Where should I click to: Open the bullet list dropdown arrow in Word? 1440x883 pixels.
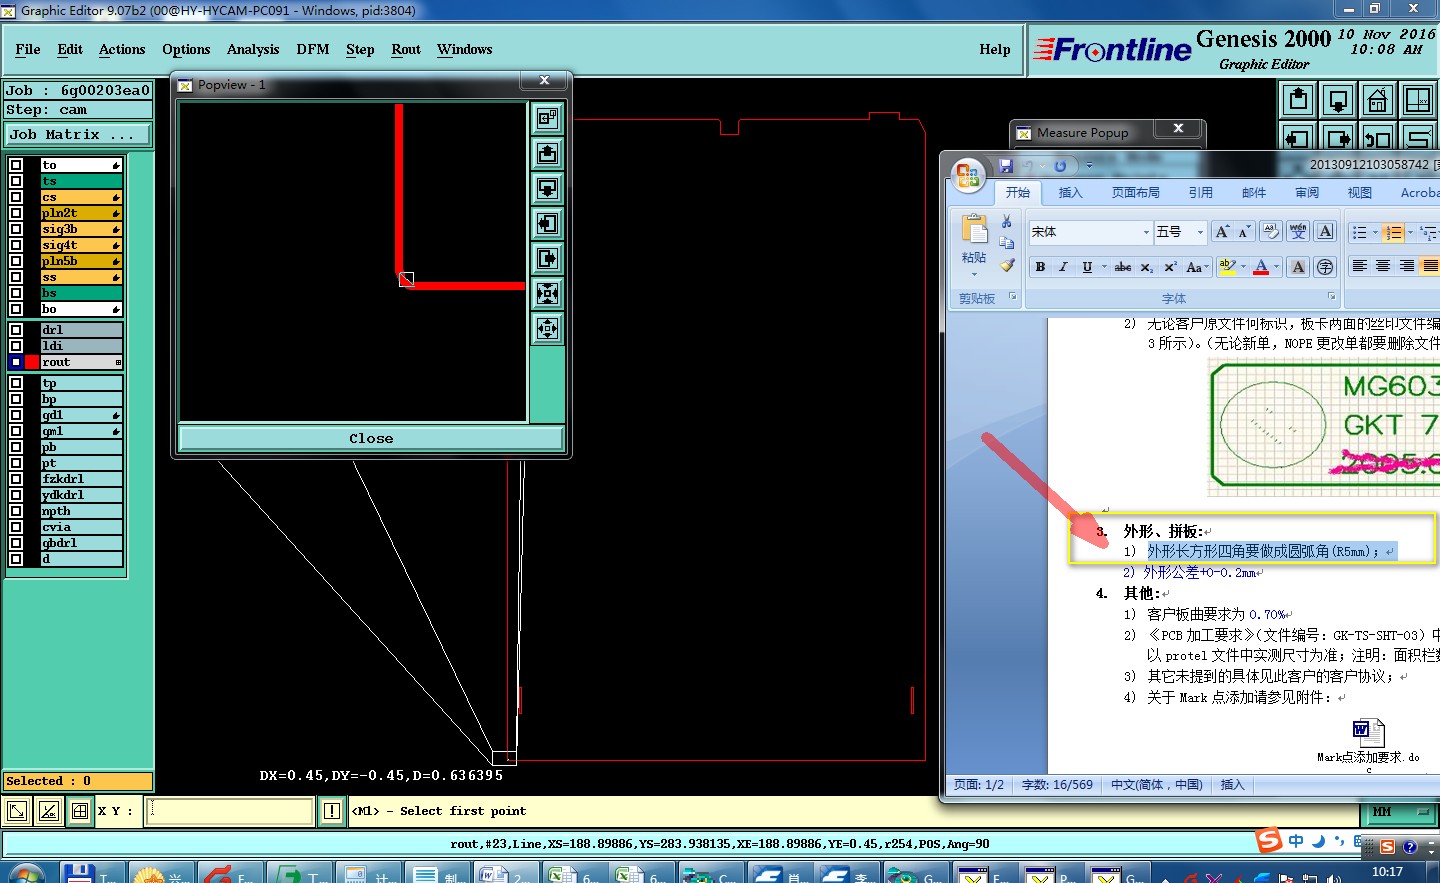click(1375, 232)
